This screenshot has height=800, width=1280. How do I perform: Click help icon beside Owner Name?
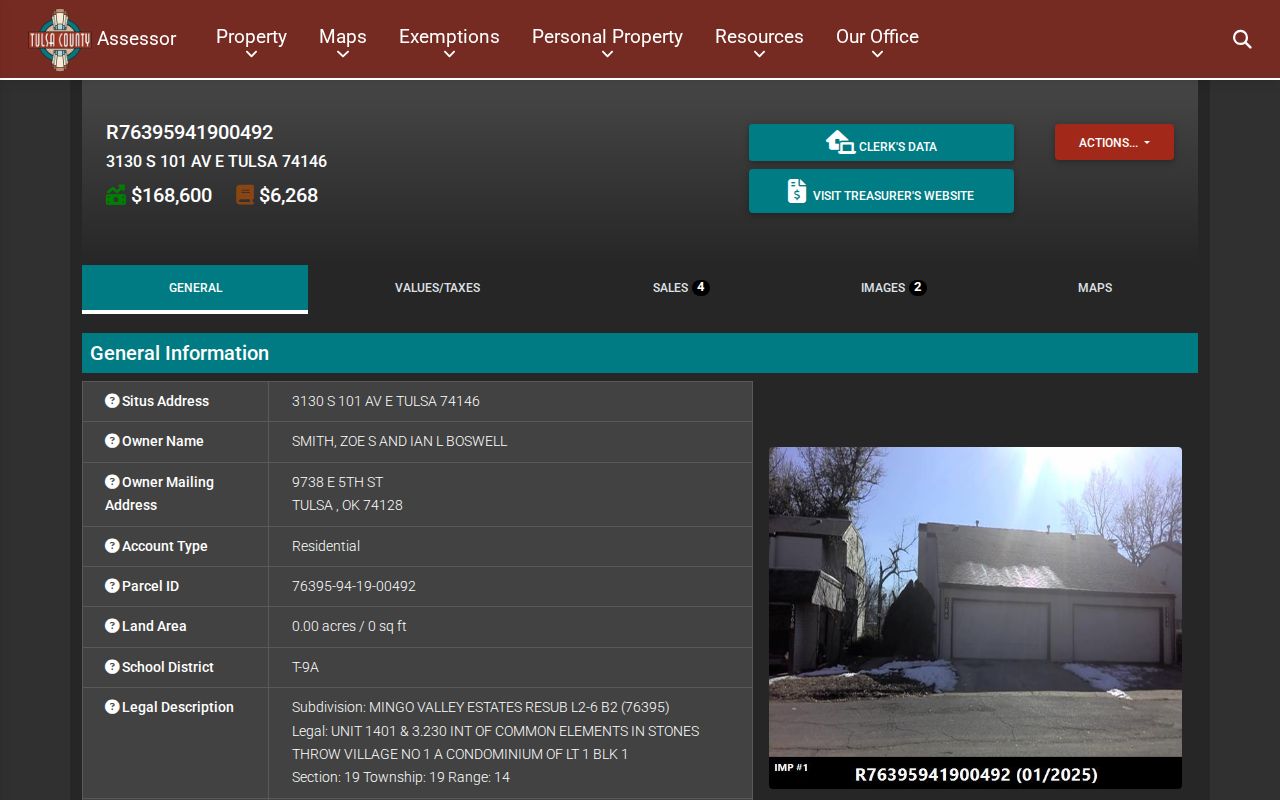112,441
